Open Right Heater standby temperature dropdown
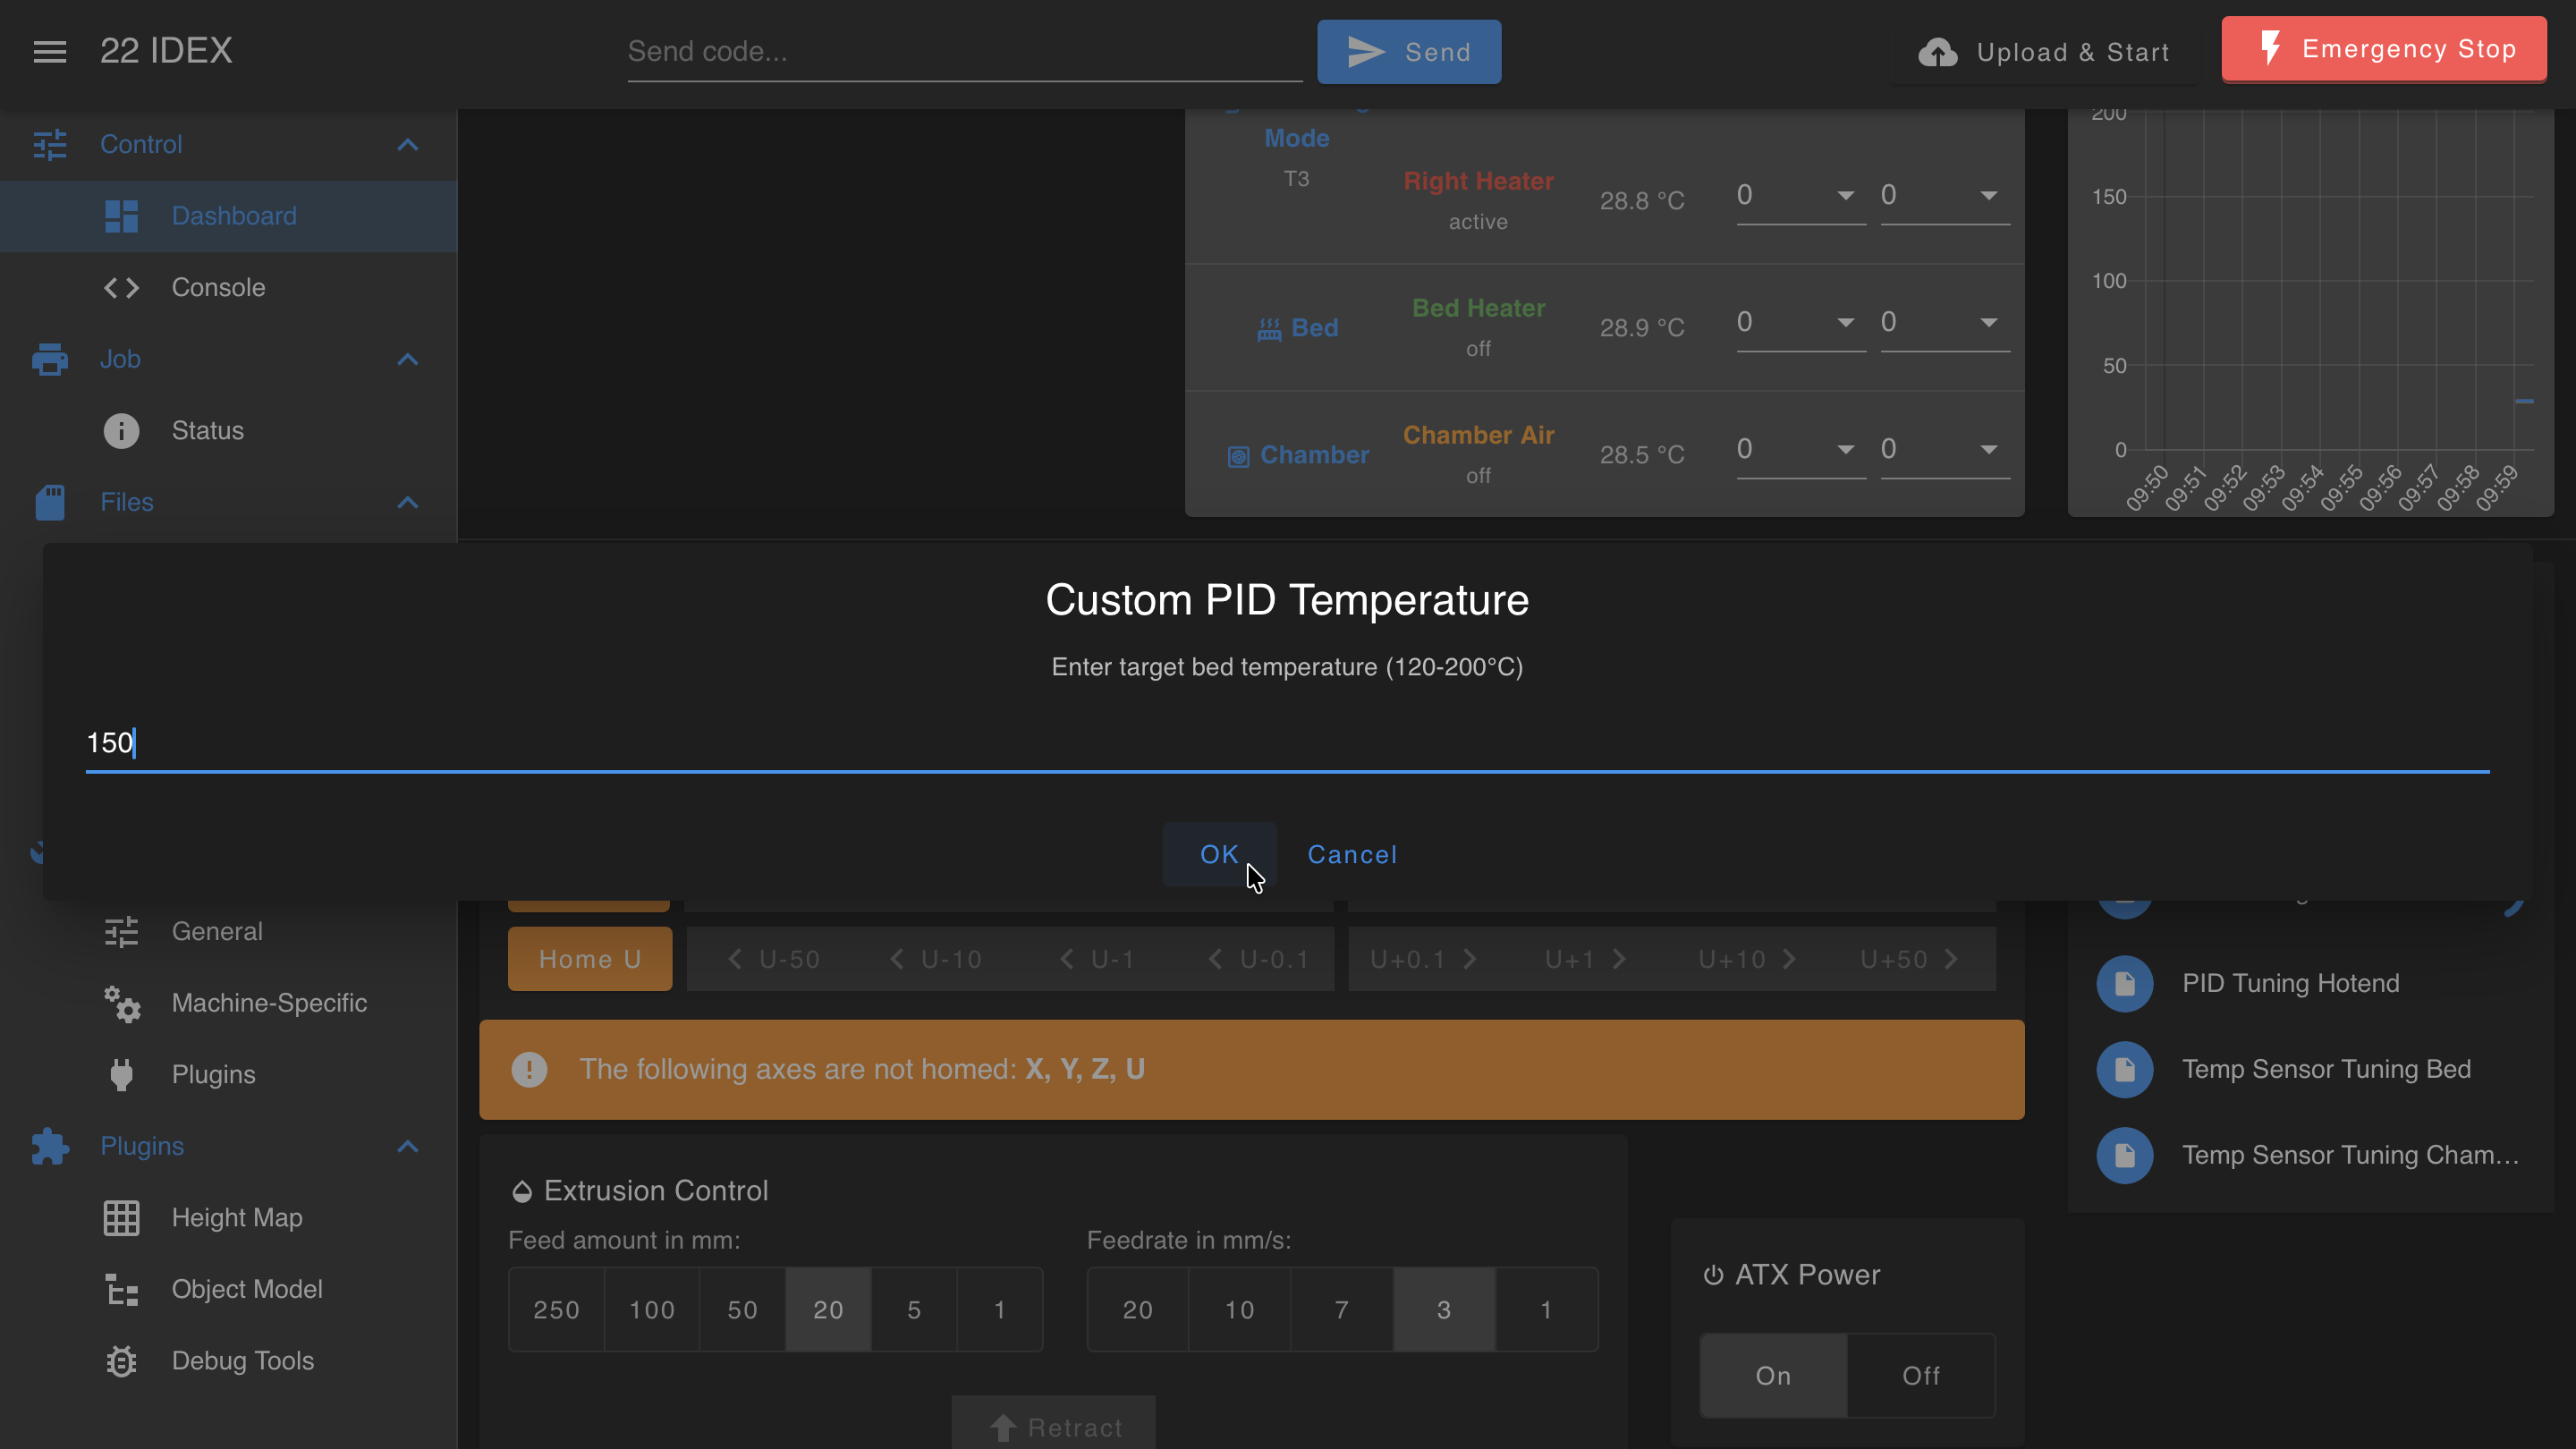 1988,196
